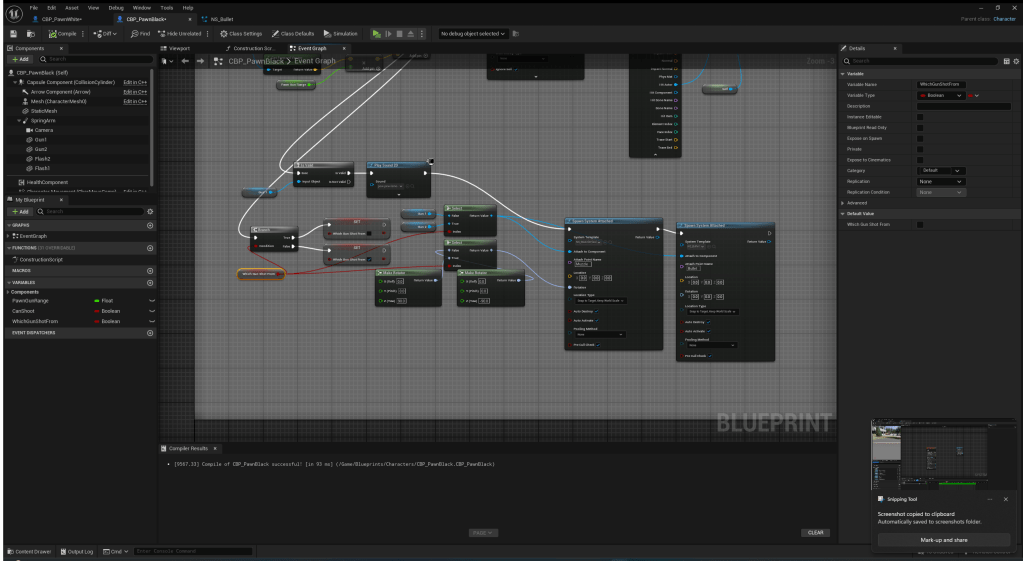The height and width of the screenshot is (561, 1023).
Task: Clear the compiler results with CLEAR
Action: click(813, 532)
